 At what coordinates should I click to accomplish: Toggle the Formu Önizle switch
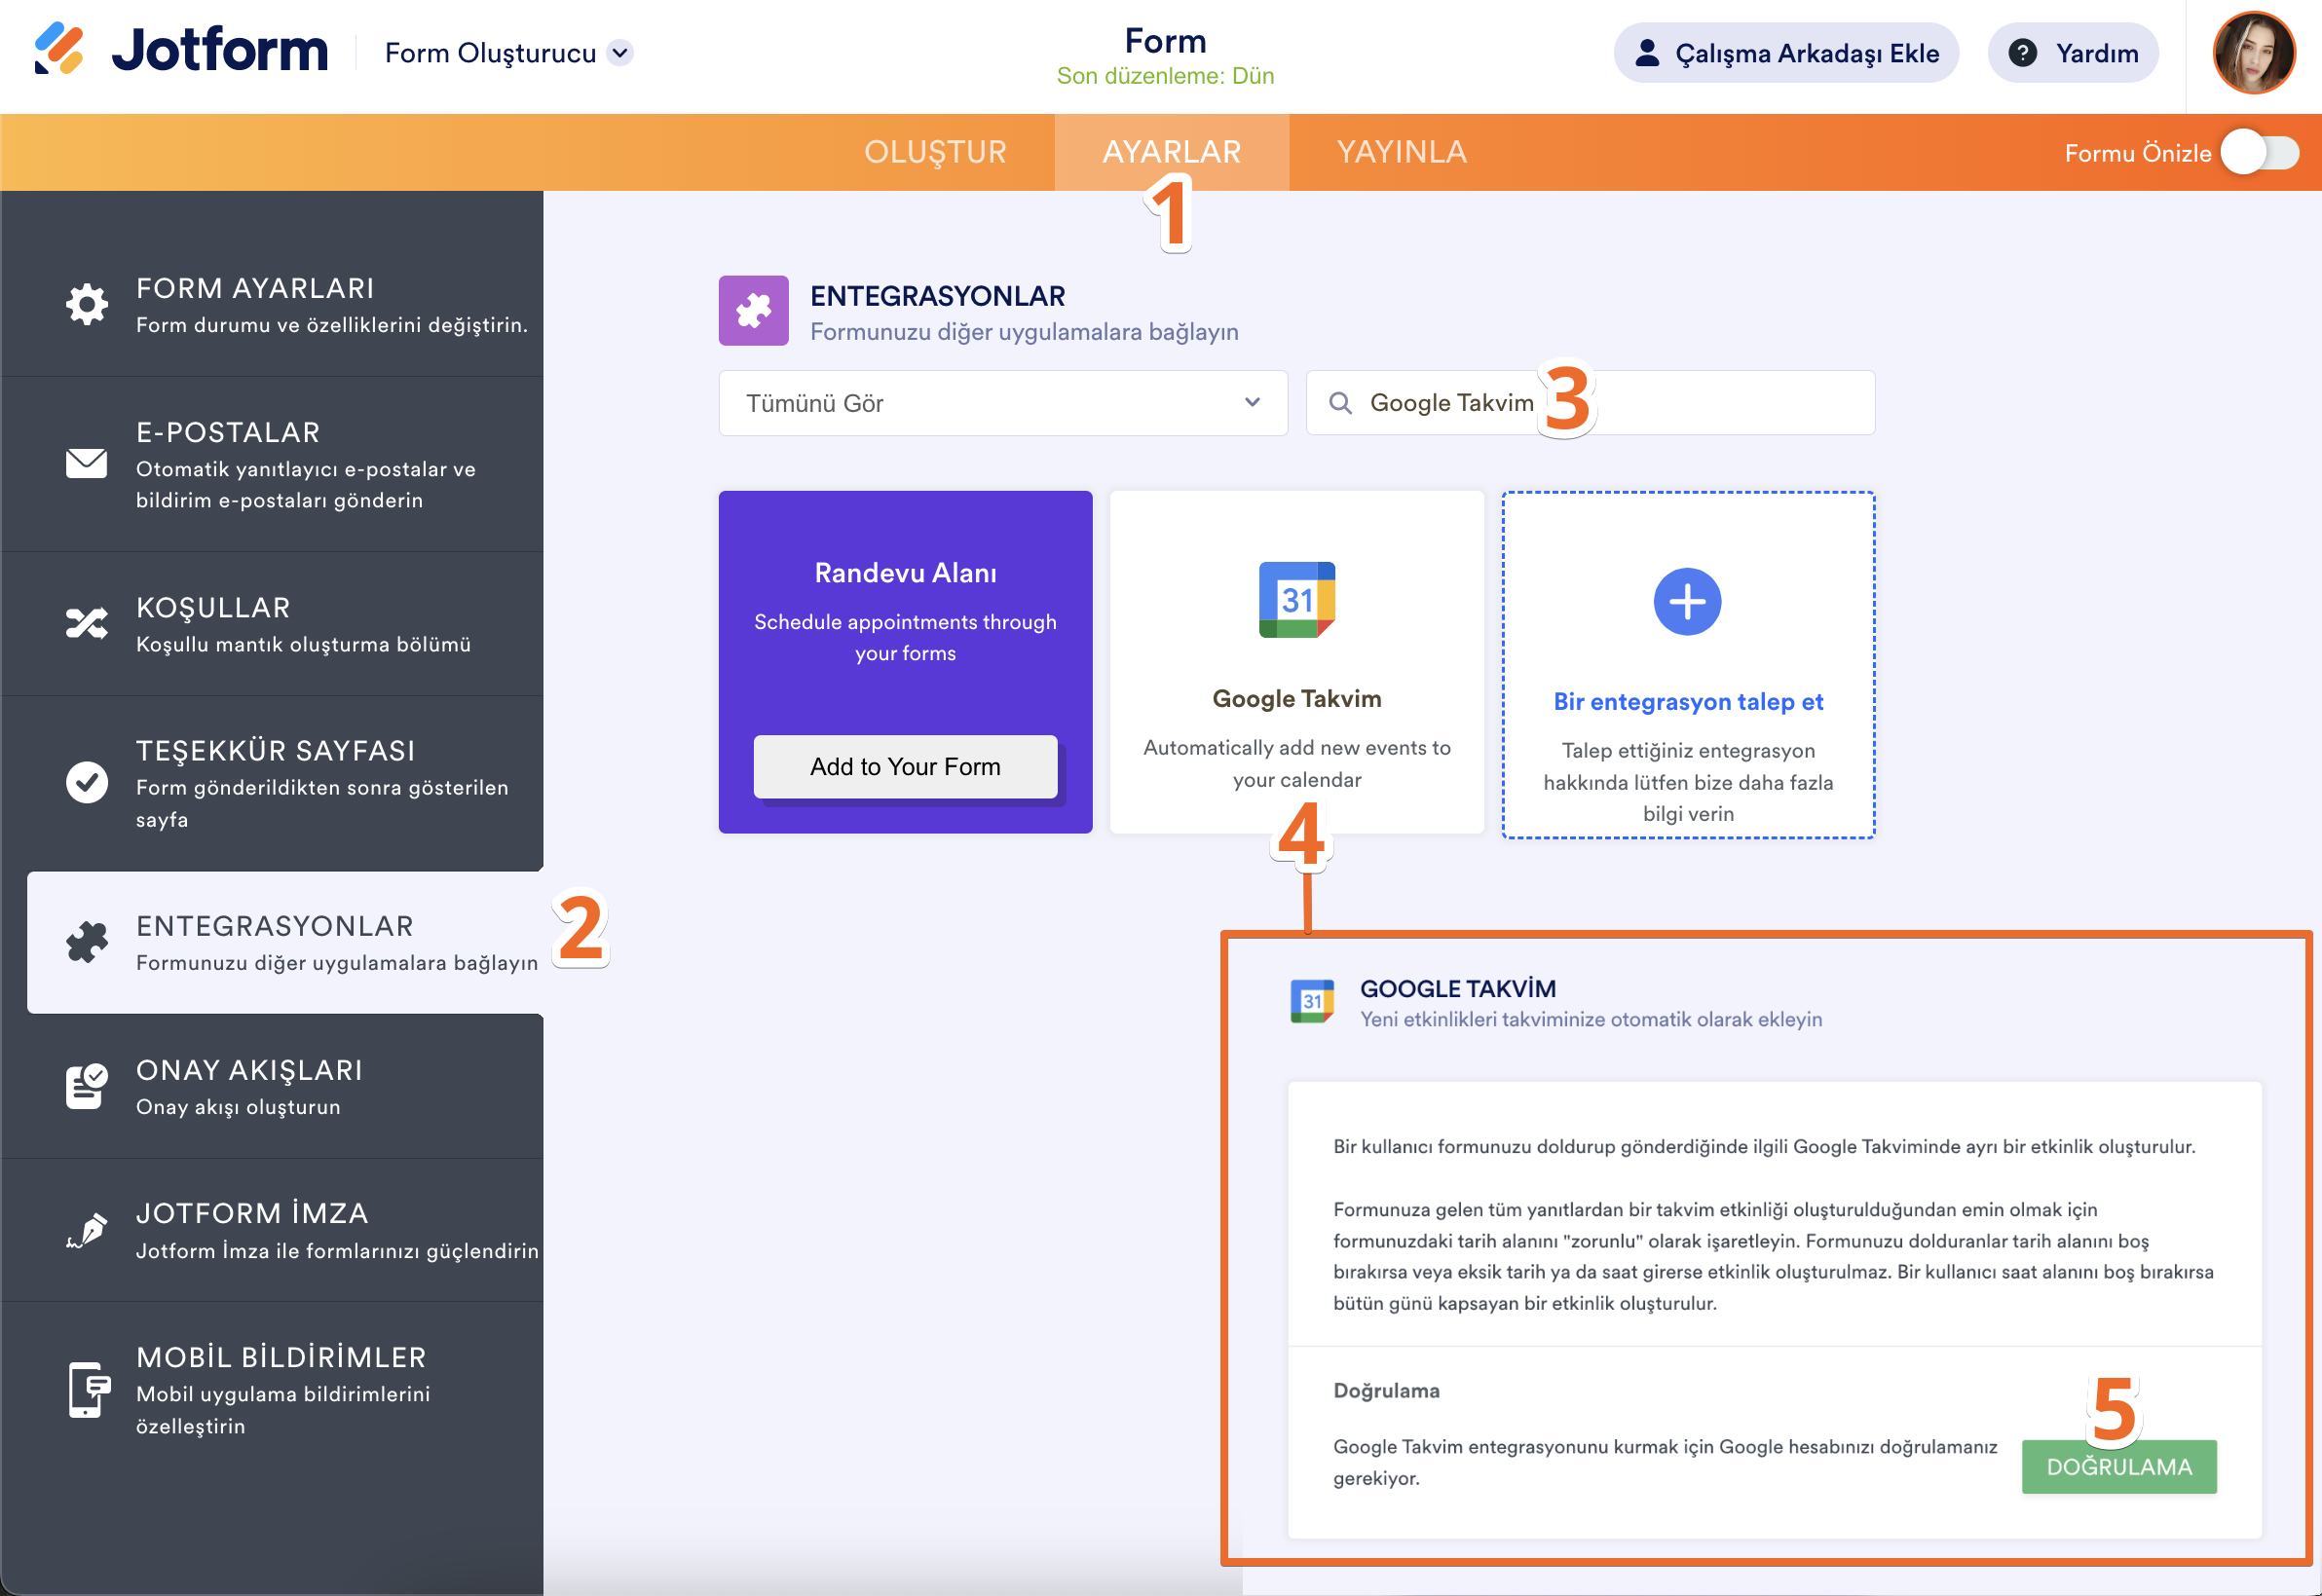coord(2260,153)
